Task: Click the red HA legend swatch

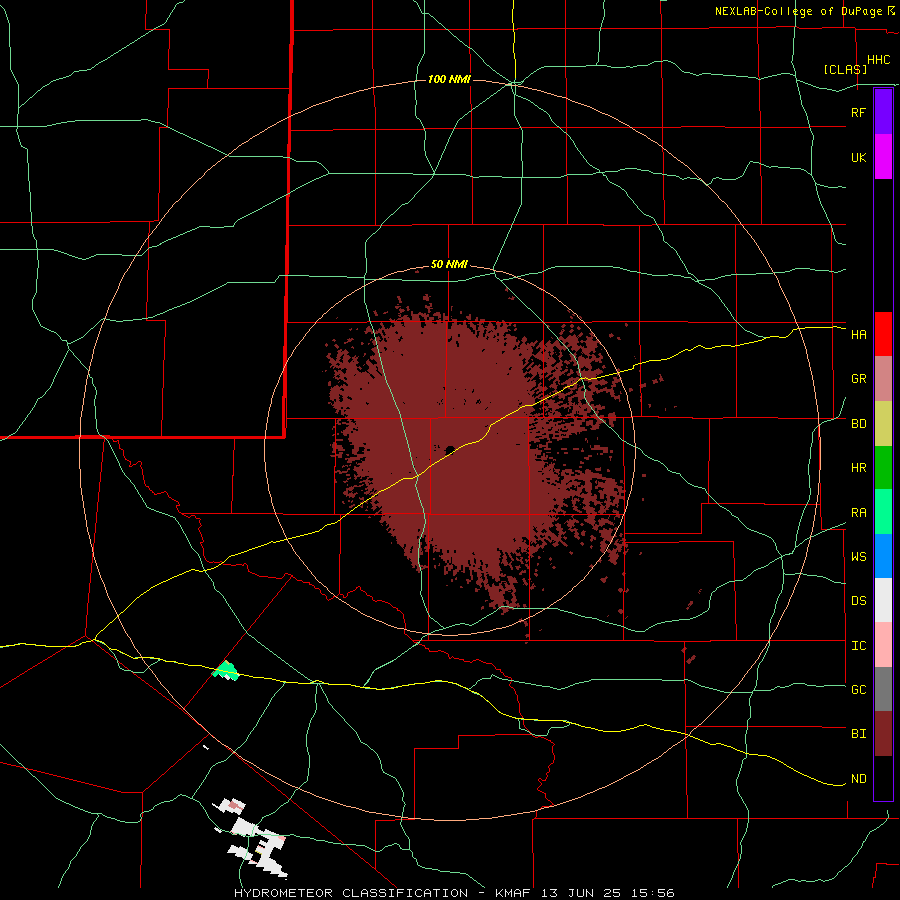Action: click(x=883, y=334)
